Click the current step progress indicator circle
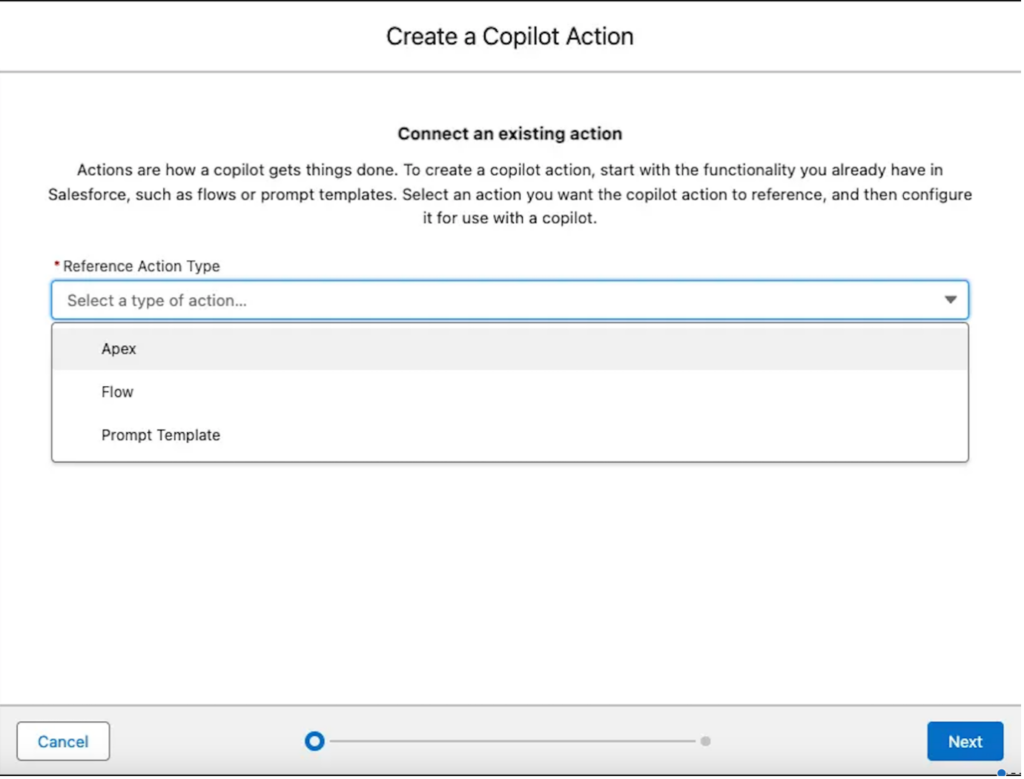This screenshot has height=779, width=1024. point(315,741)
